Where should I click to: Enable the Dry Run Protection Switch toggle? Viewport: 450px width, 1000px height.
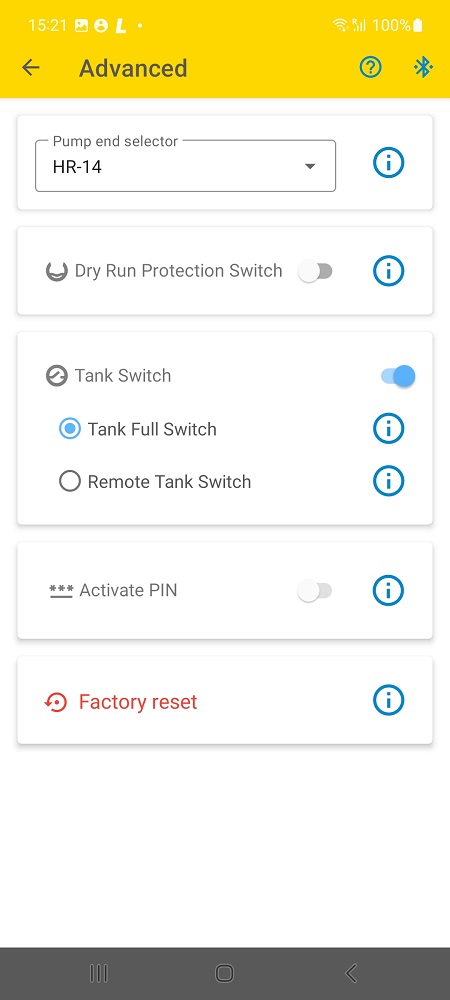click(x=316, y=272)
